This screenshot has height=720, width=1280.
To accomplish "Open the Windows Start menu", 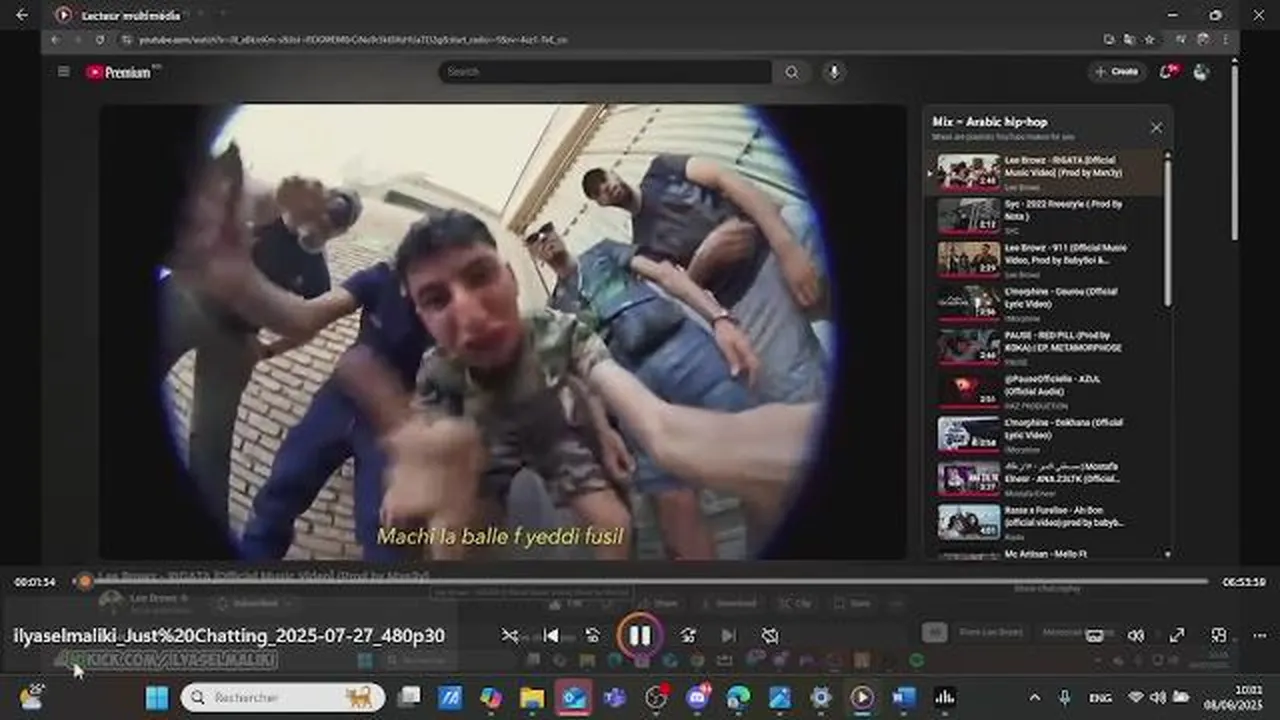I will pos(157,697).
